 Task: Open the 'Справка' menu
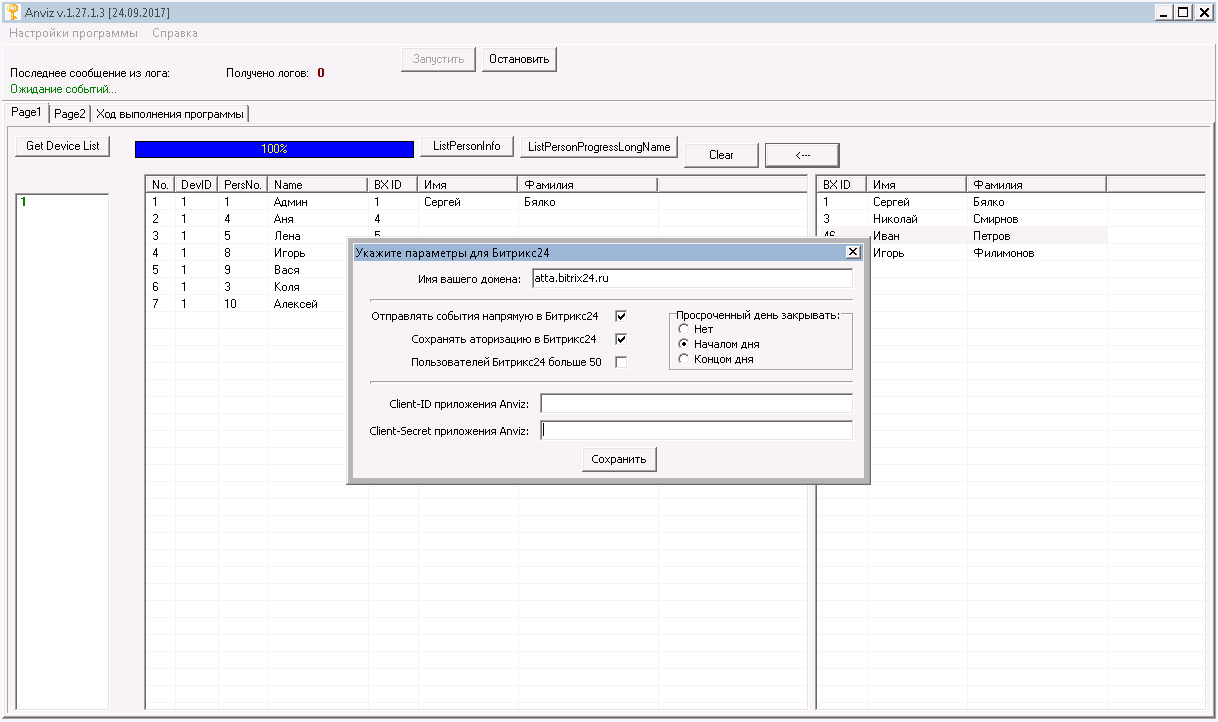coord(175,33)
